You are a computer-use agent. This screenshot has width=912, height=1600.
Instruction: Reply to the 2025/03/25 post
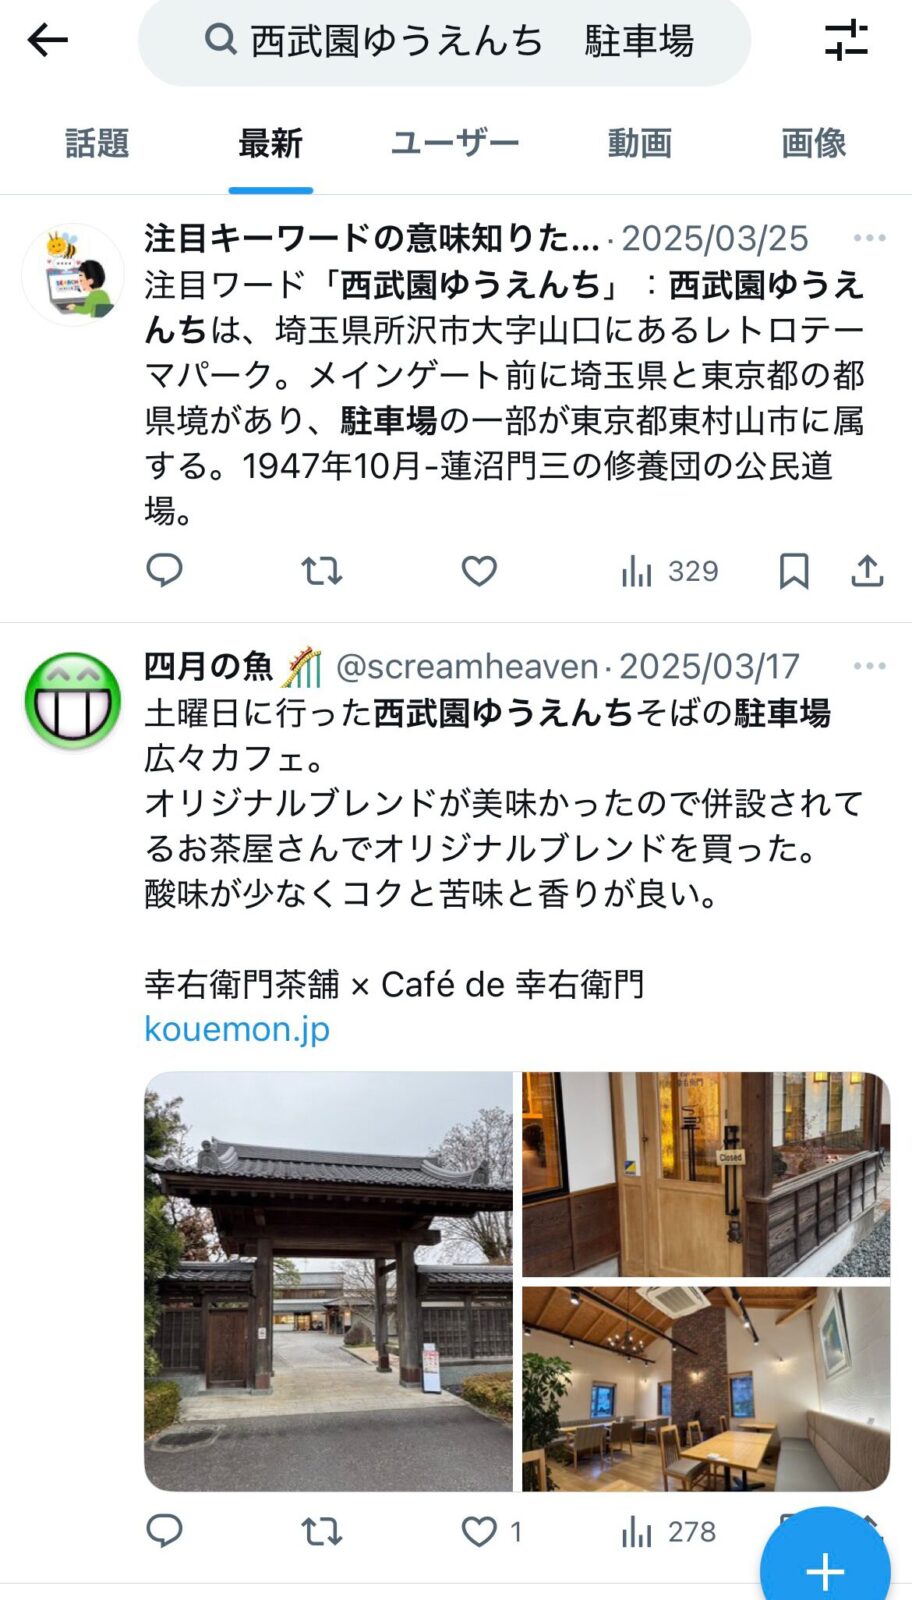(164, 571)
